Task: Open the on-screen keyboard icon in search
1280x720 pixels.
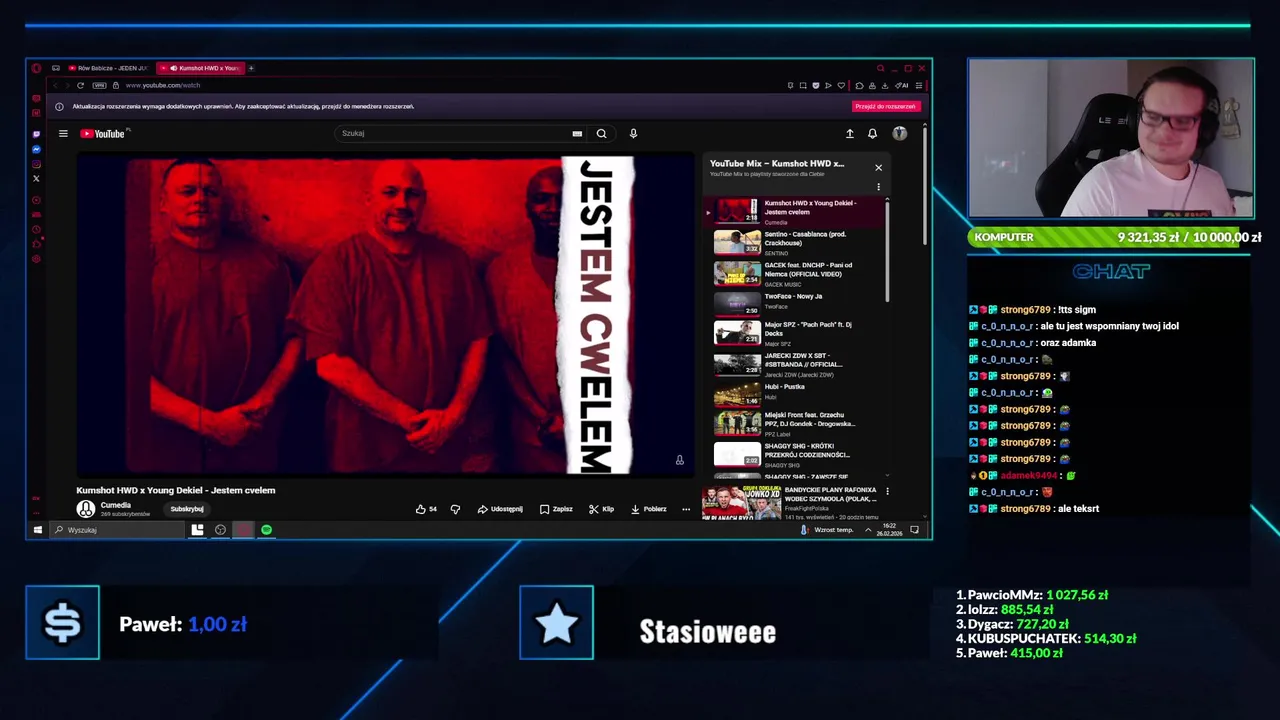Action: click(577, 133)
